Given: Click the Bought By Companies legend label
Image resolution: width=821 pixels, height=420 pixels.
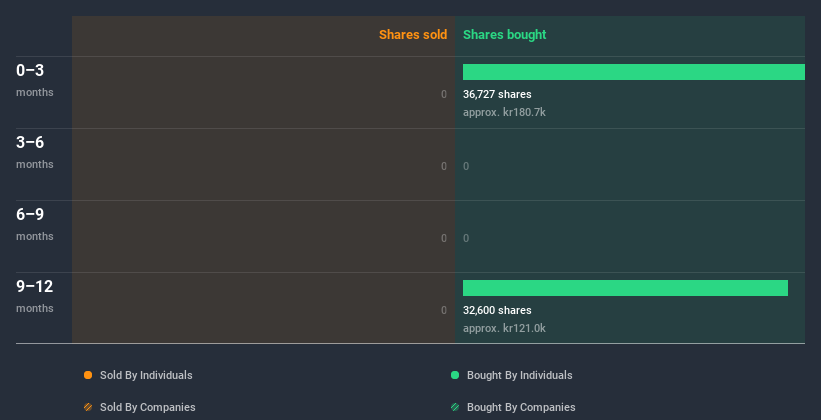Looking at the screenshot, I should click(521, 407).
